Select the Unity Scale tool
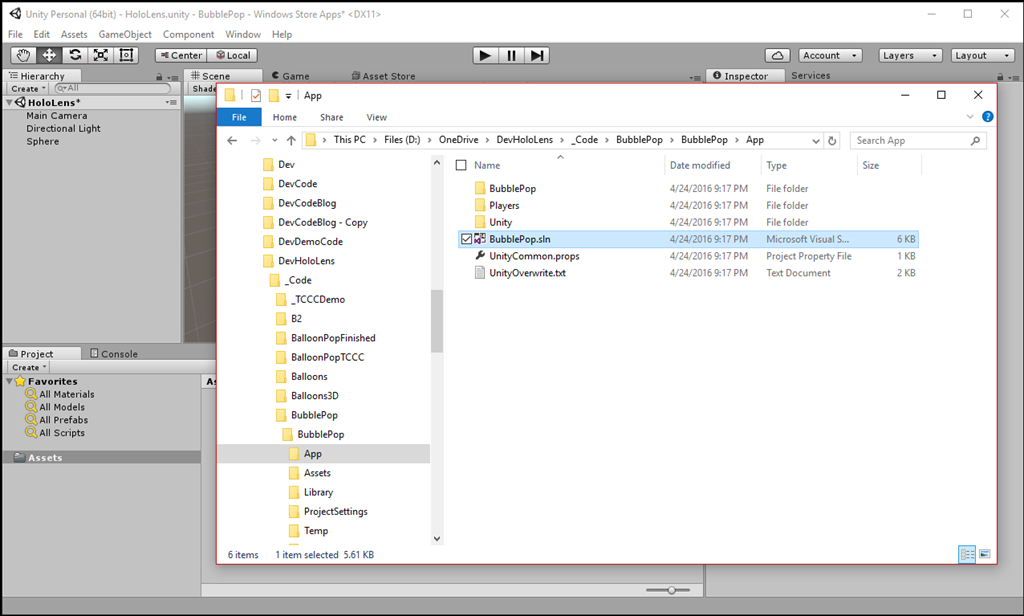The image size is (1024, 616). 101,56
